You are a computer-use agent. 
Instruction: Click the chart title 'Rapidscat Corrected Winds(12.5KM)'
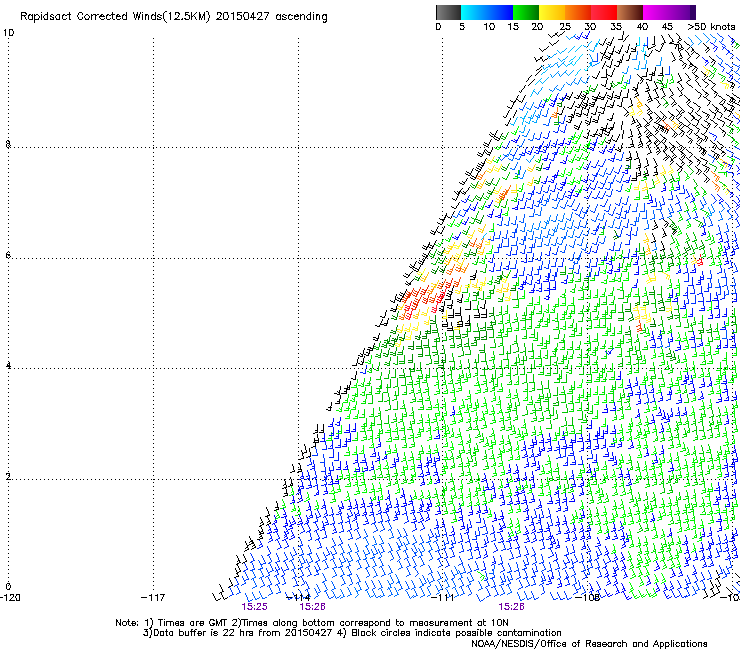click(115, 17)
